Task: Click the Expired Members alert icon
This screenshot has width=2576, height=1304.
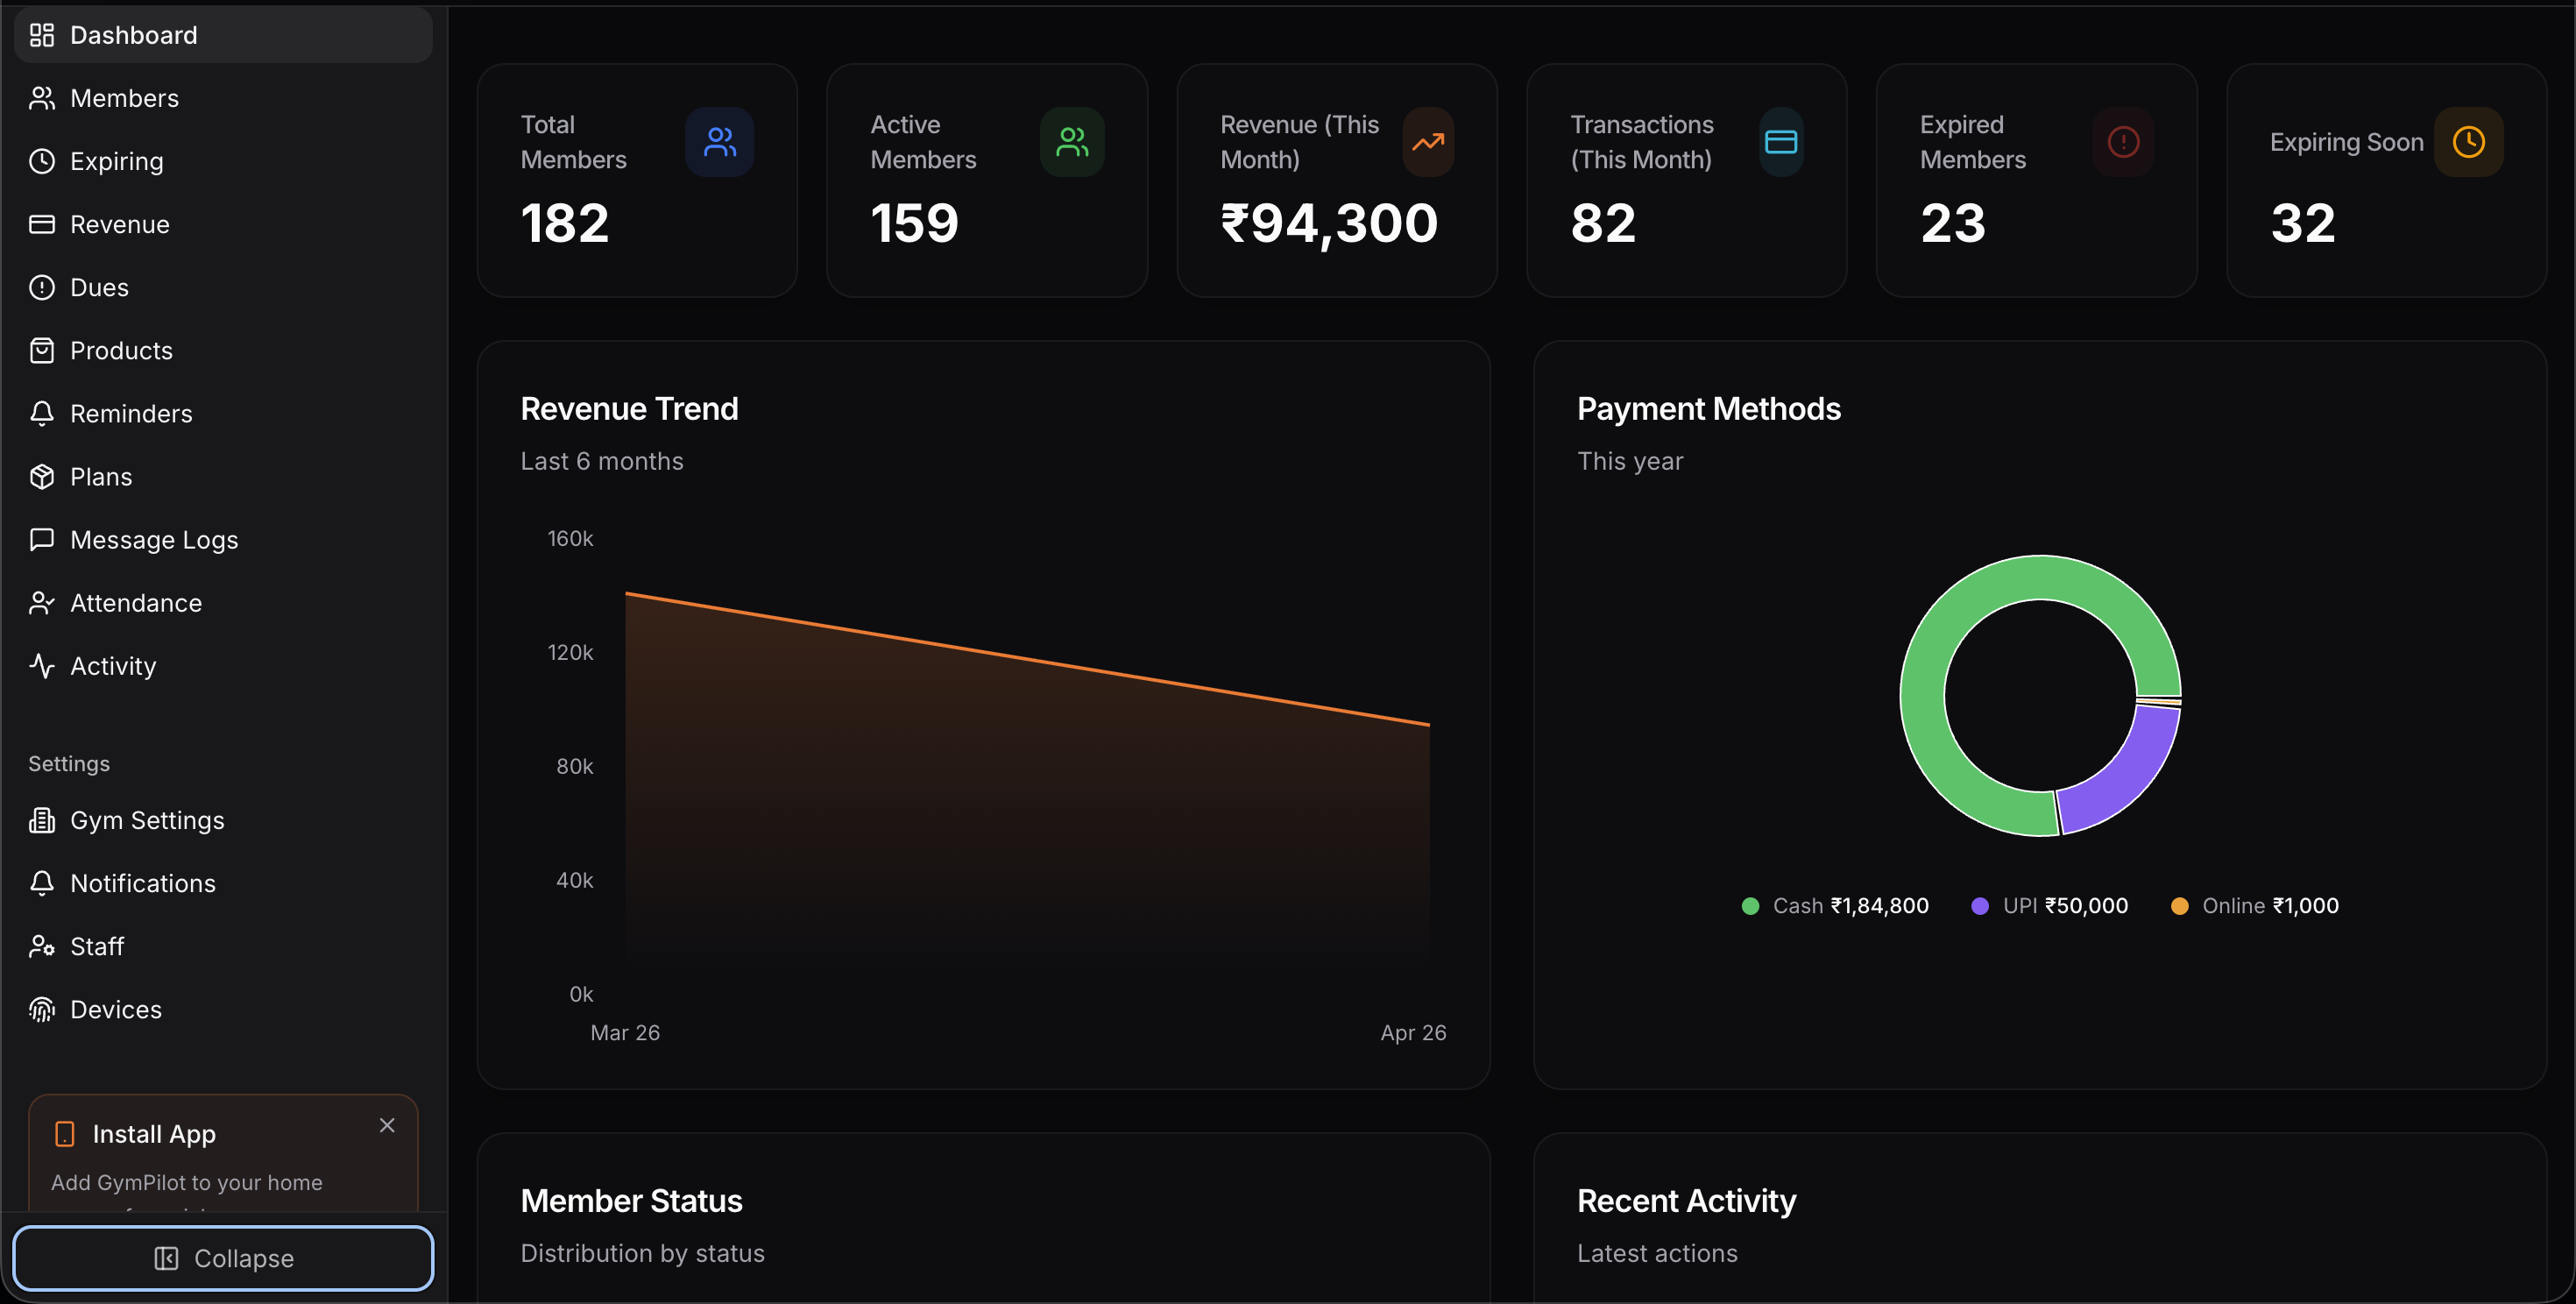Action: [x=2122, y=142]
